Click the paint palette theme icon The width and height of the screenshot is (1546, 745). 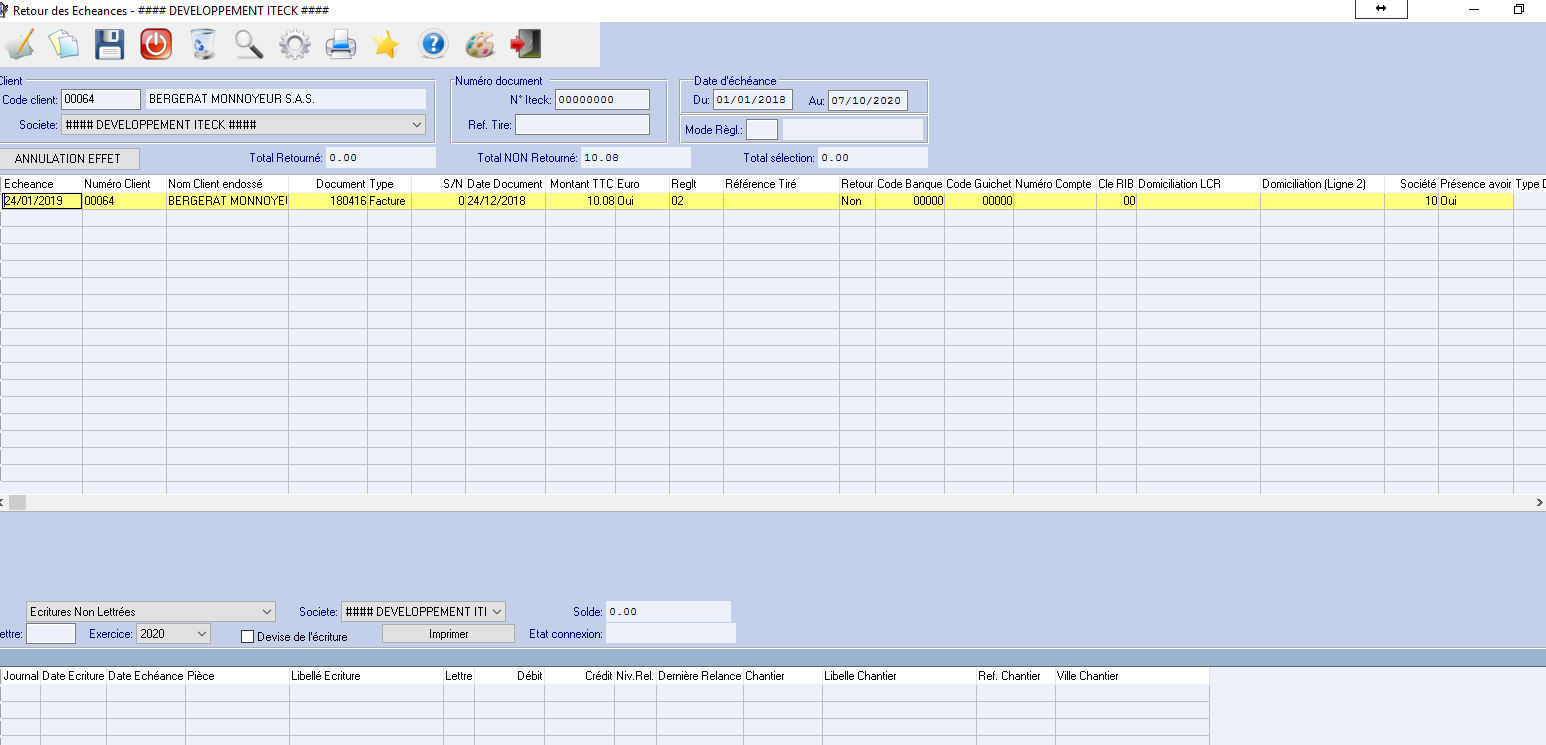(479, 44)
